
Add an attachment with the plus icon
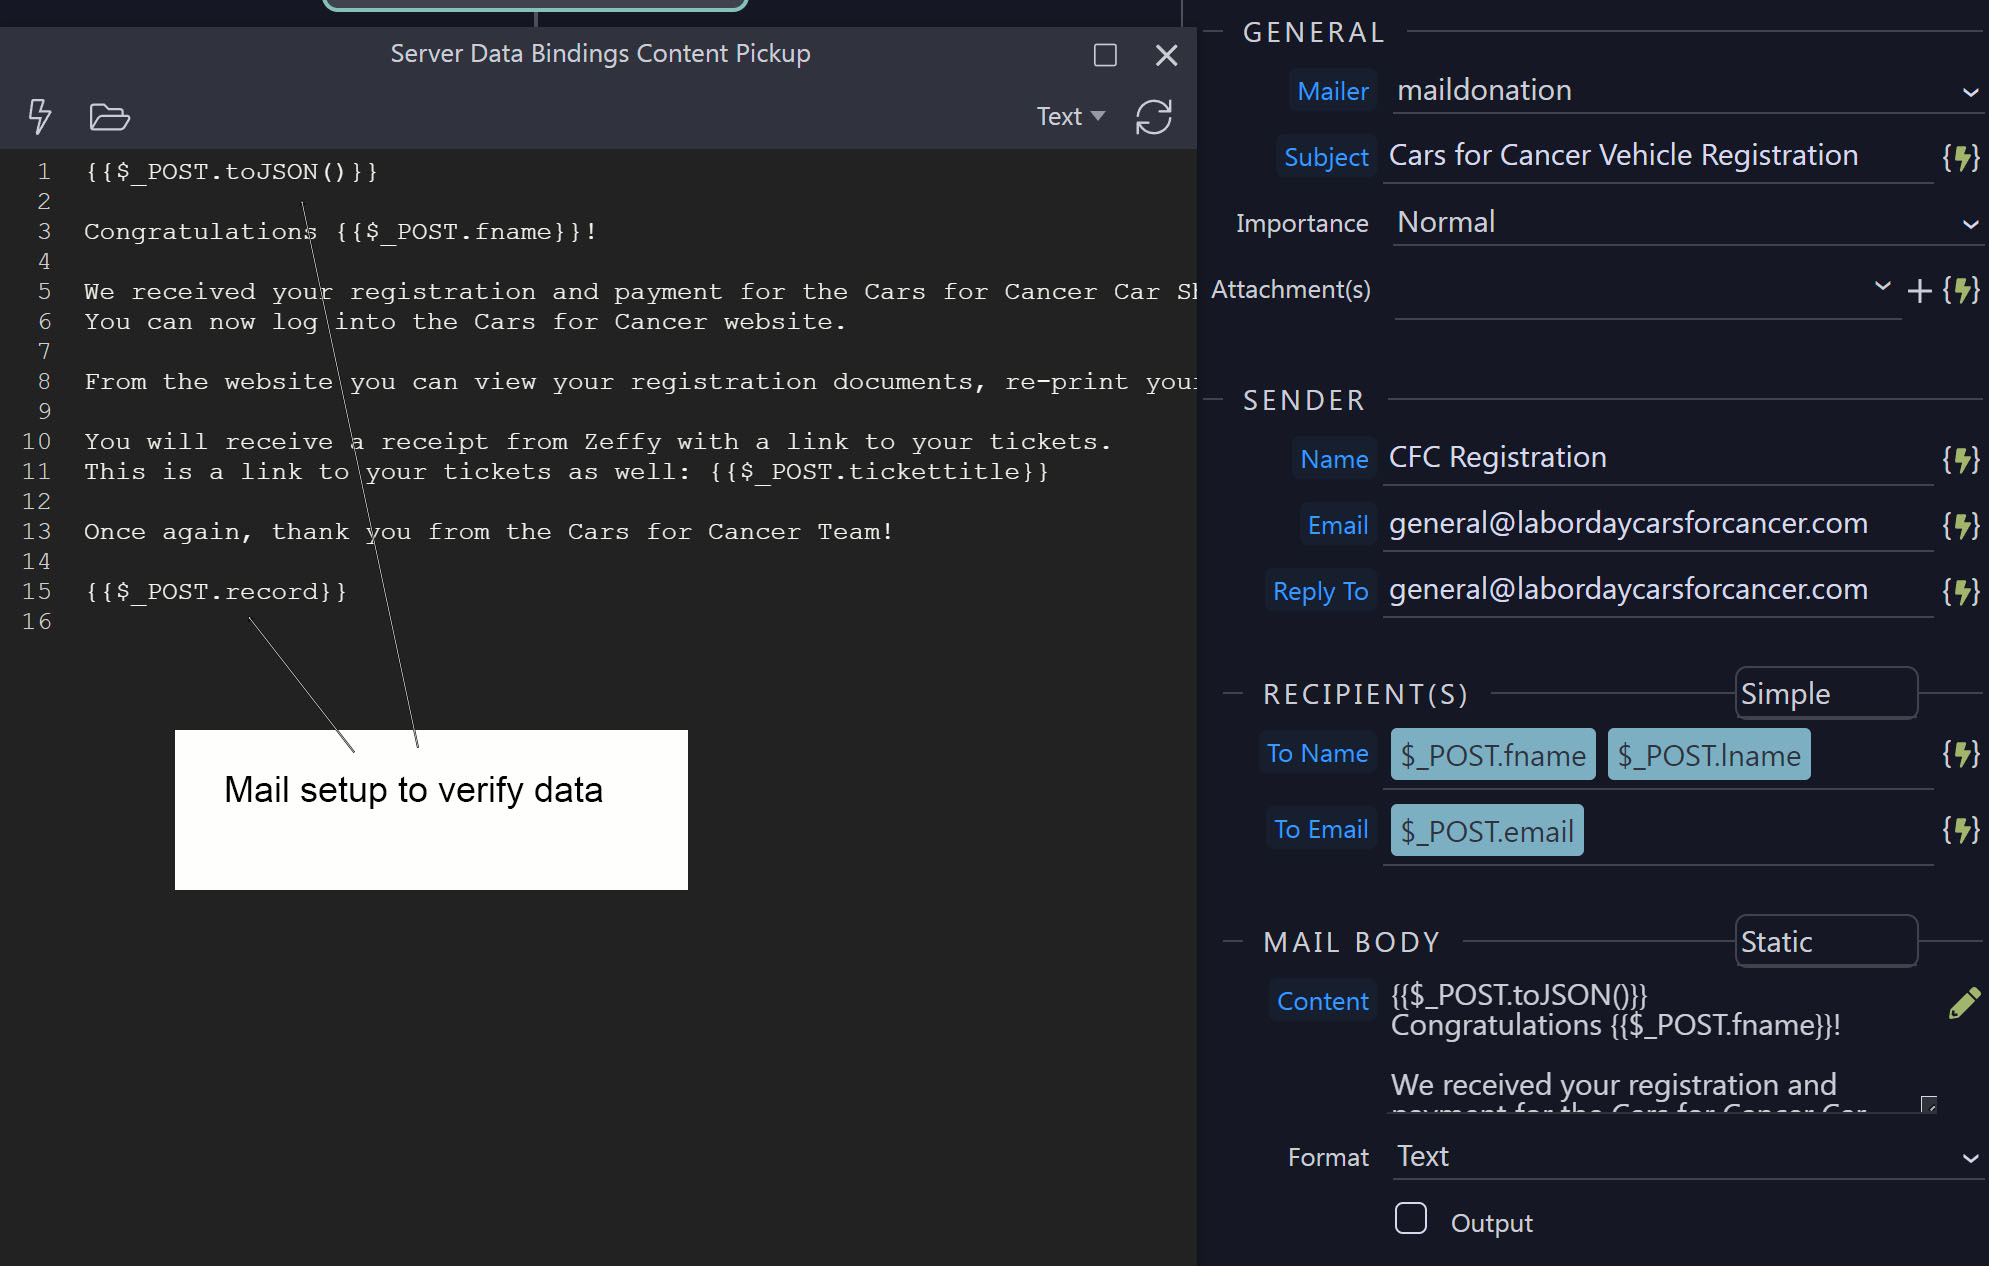[x=1919, y=290]
